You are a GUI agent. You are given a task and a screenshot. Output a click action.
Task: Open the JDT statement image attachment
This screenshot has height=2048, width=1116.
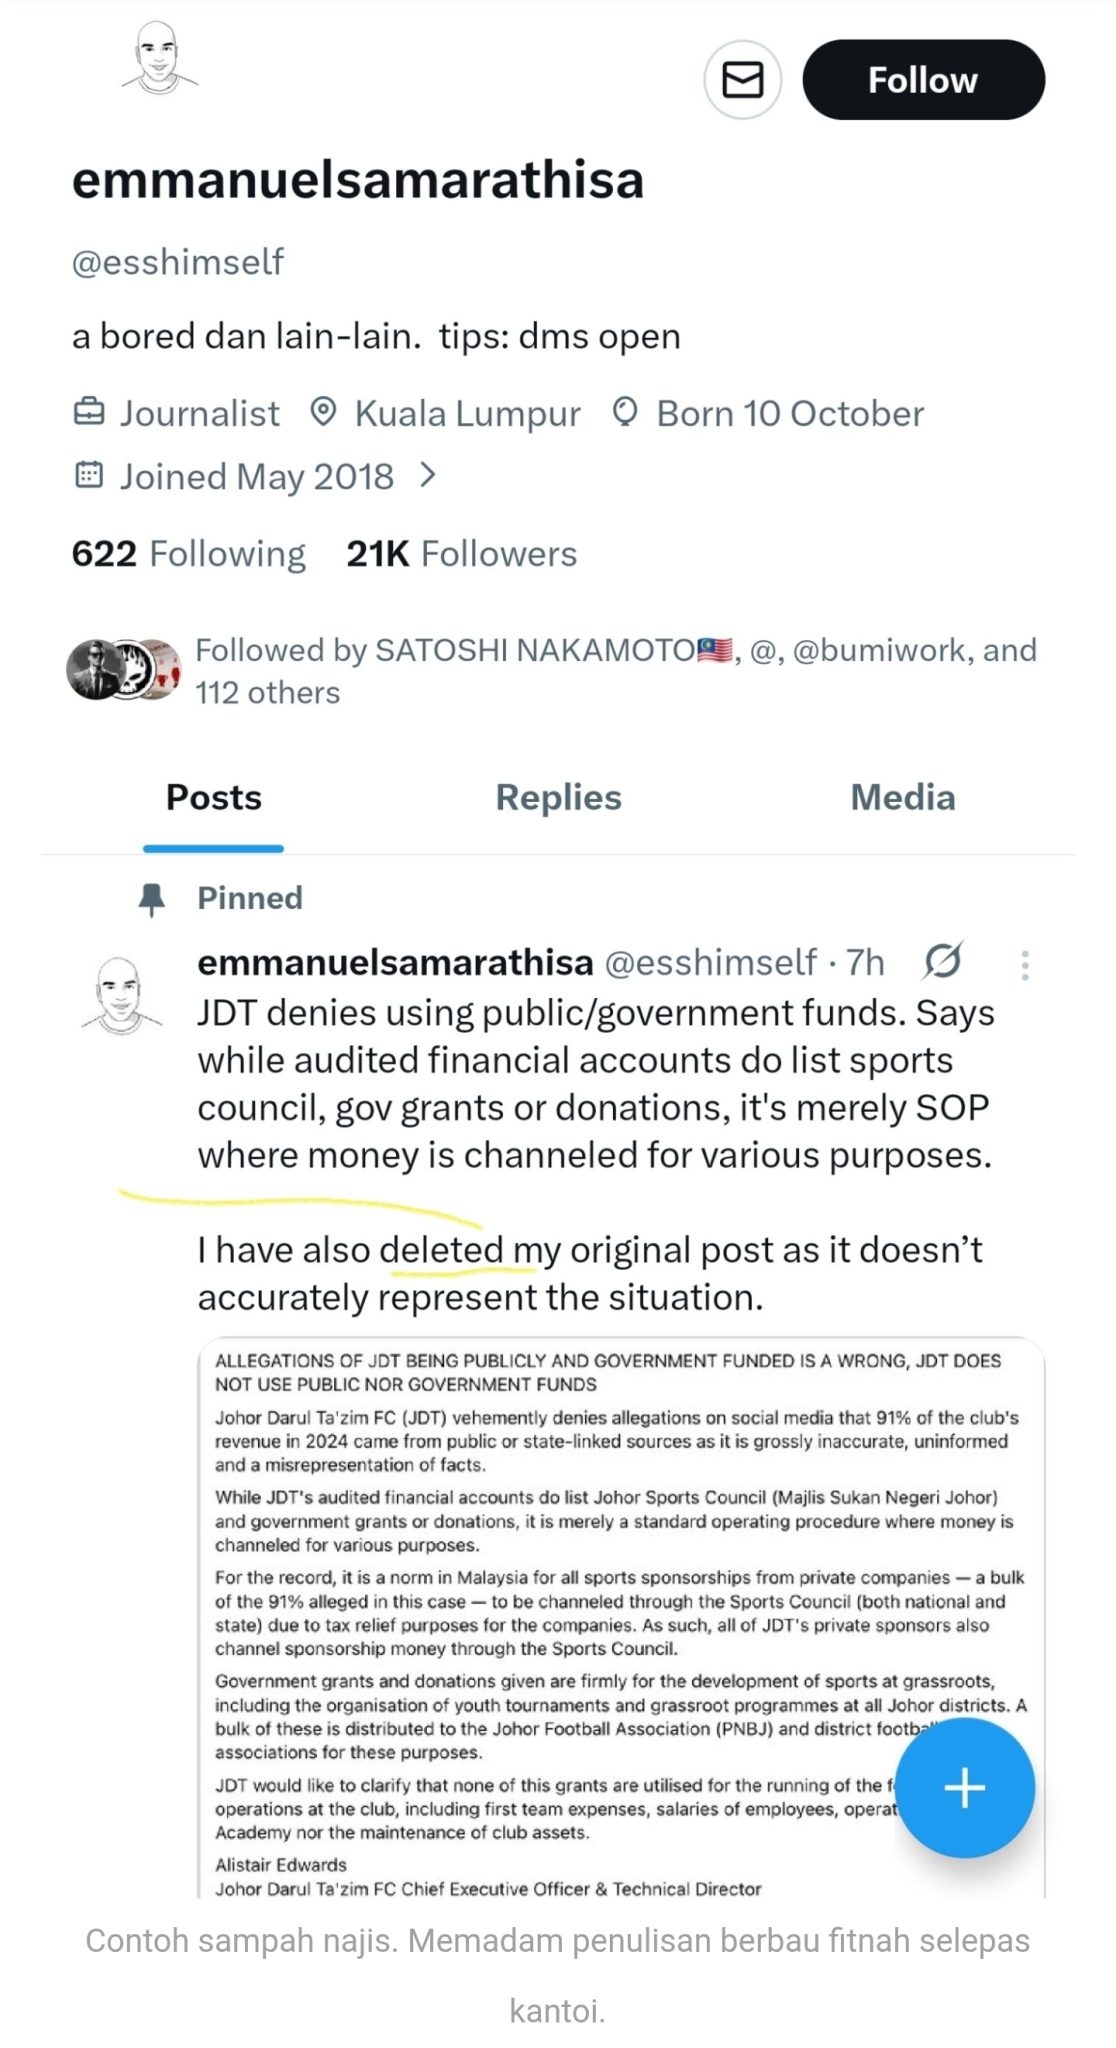[560, 1600]
